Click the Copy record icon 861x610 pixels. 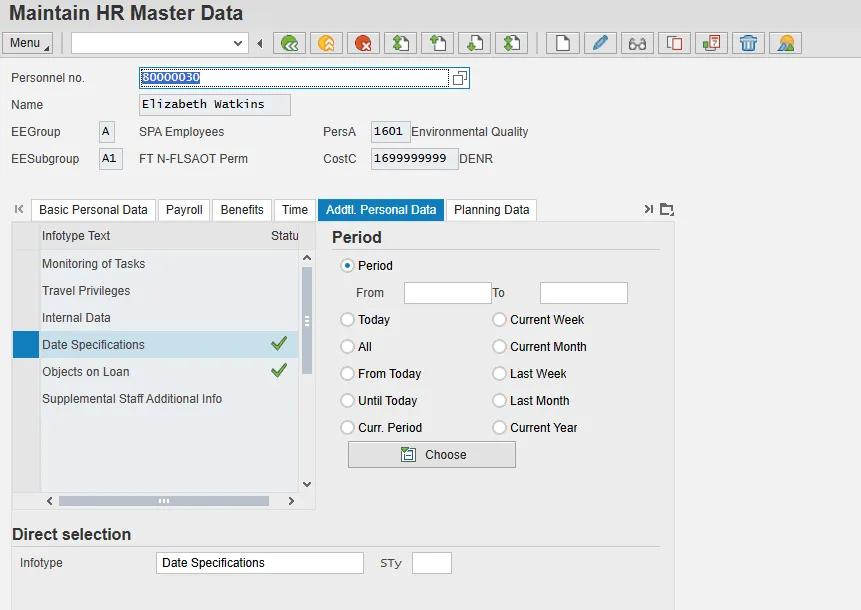tap(675, 43)
